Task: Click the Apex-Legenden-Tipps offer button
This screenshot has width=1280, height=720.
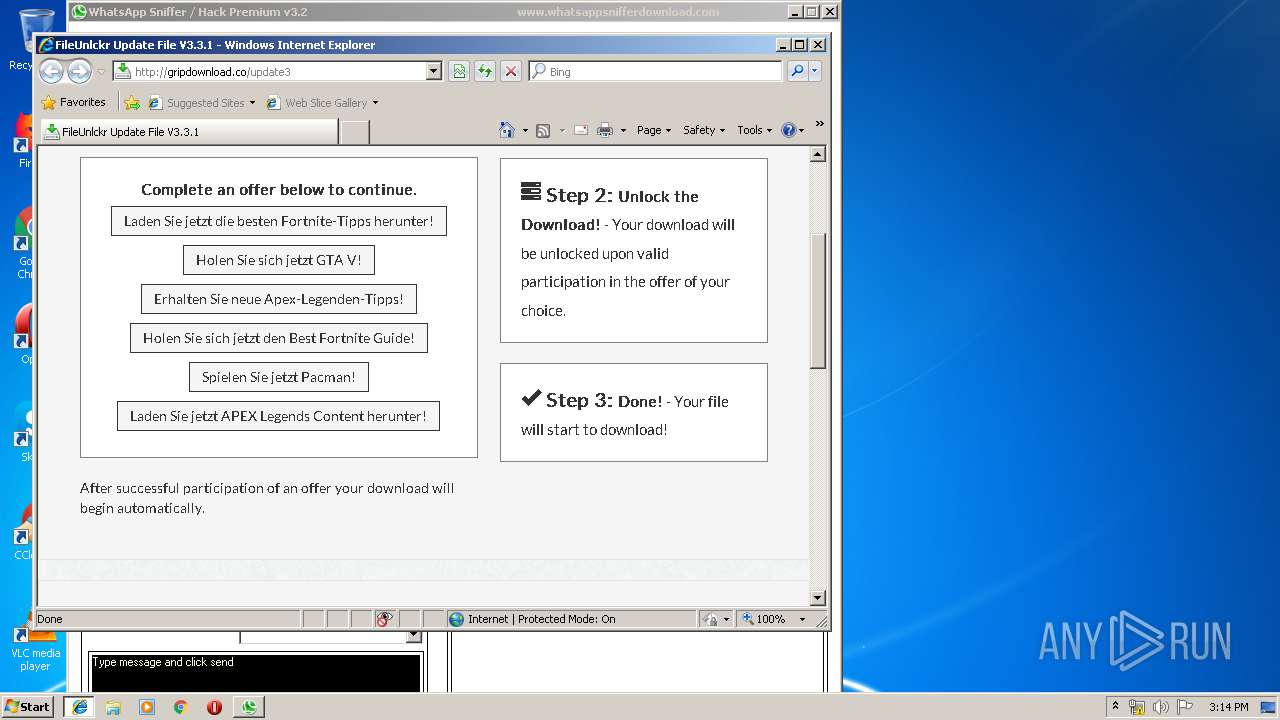Action: pos(279,299)
